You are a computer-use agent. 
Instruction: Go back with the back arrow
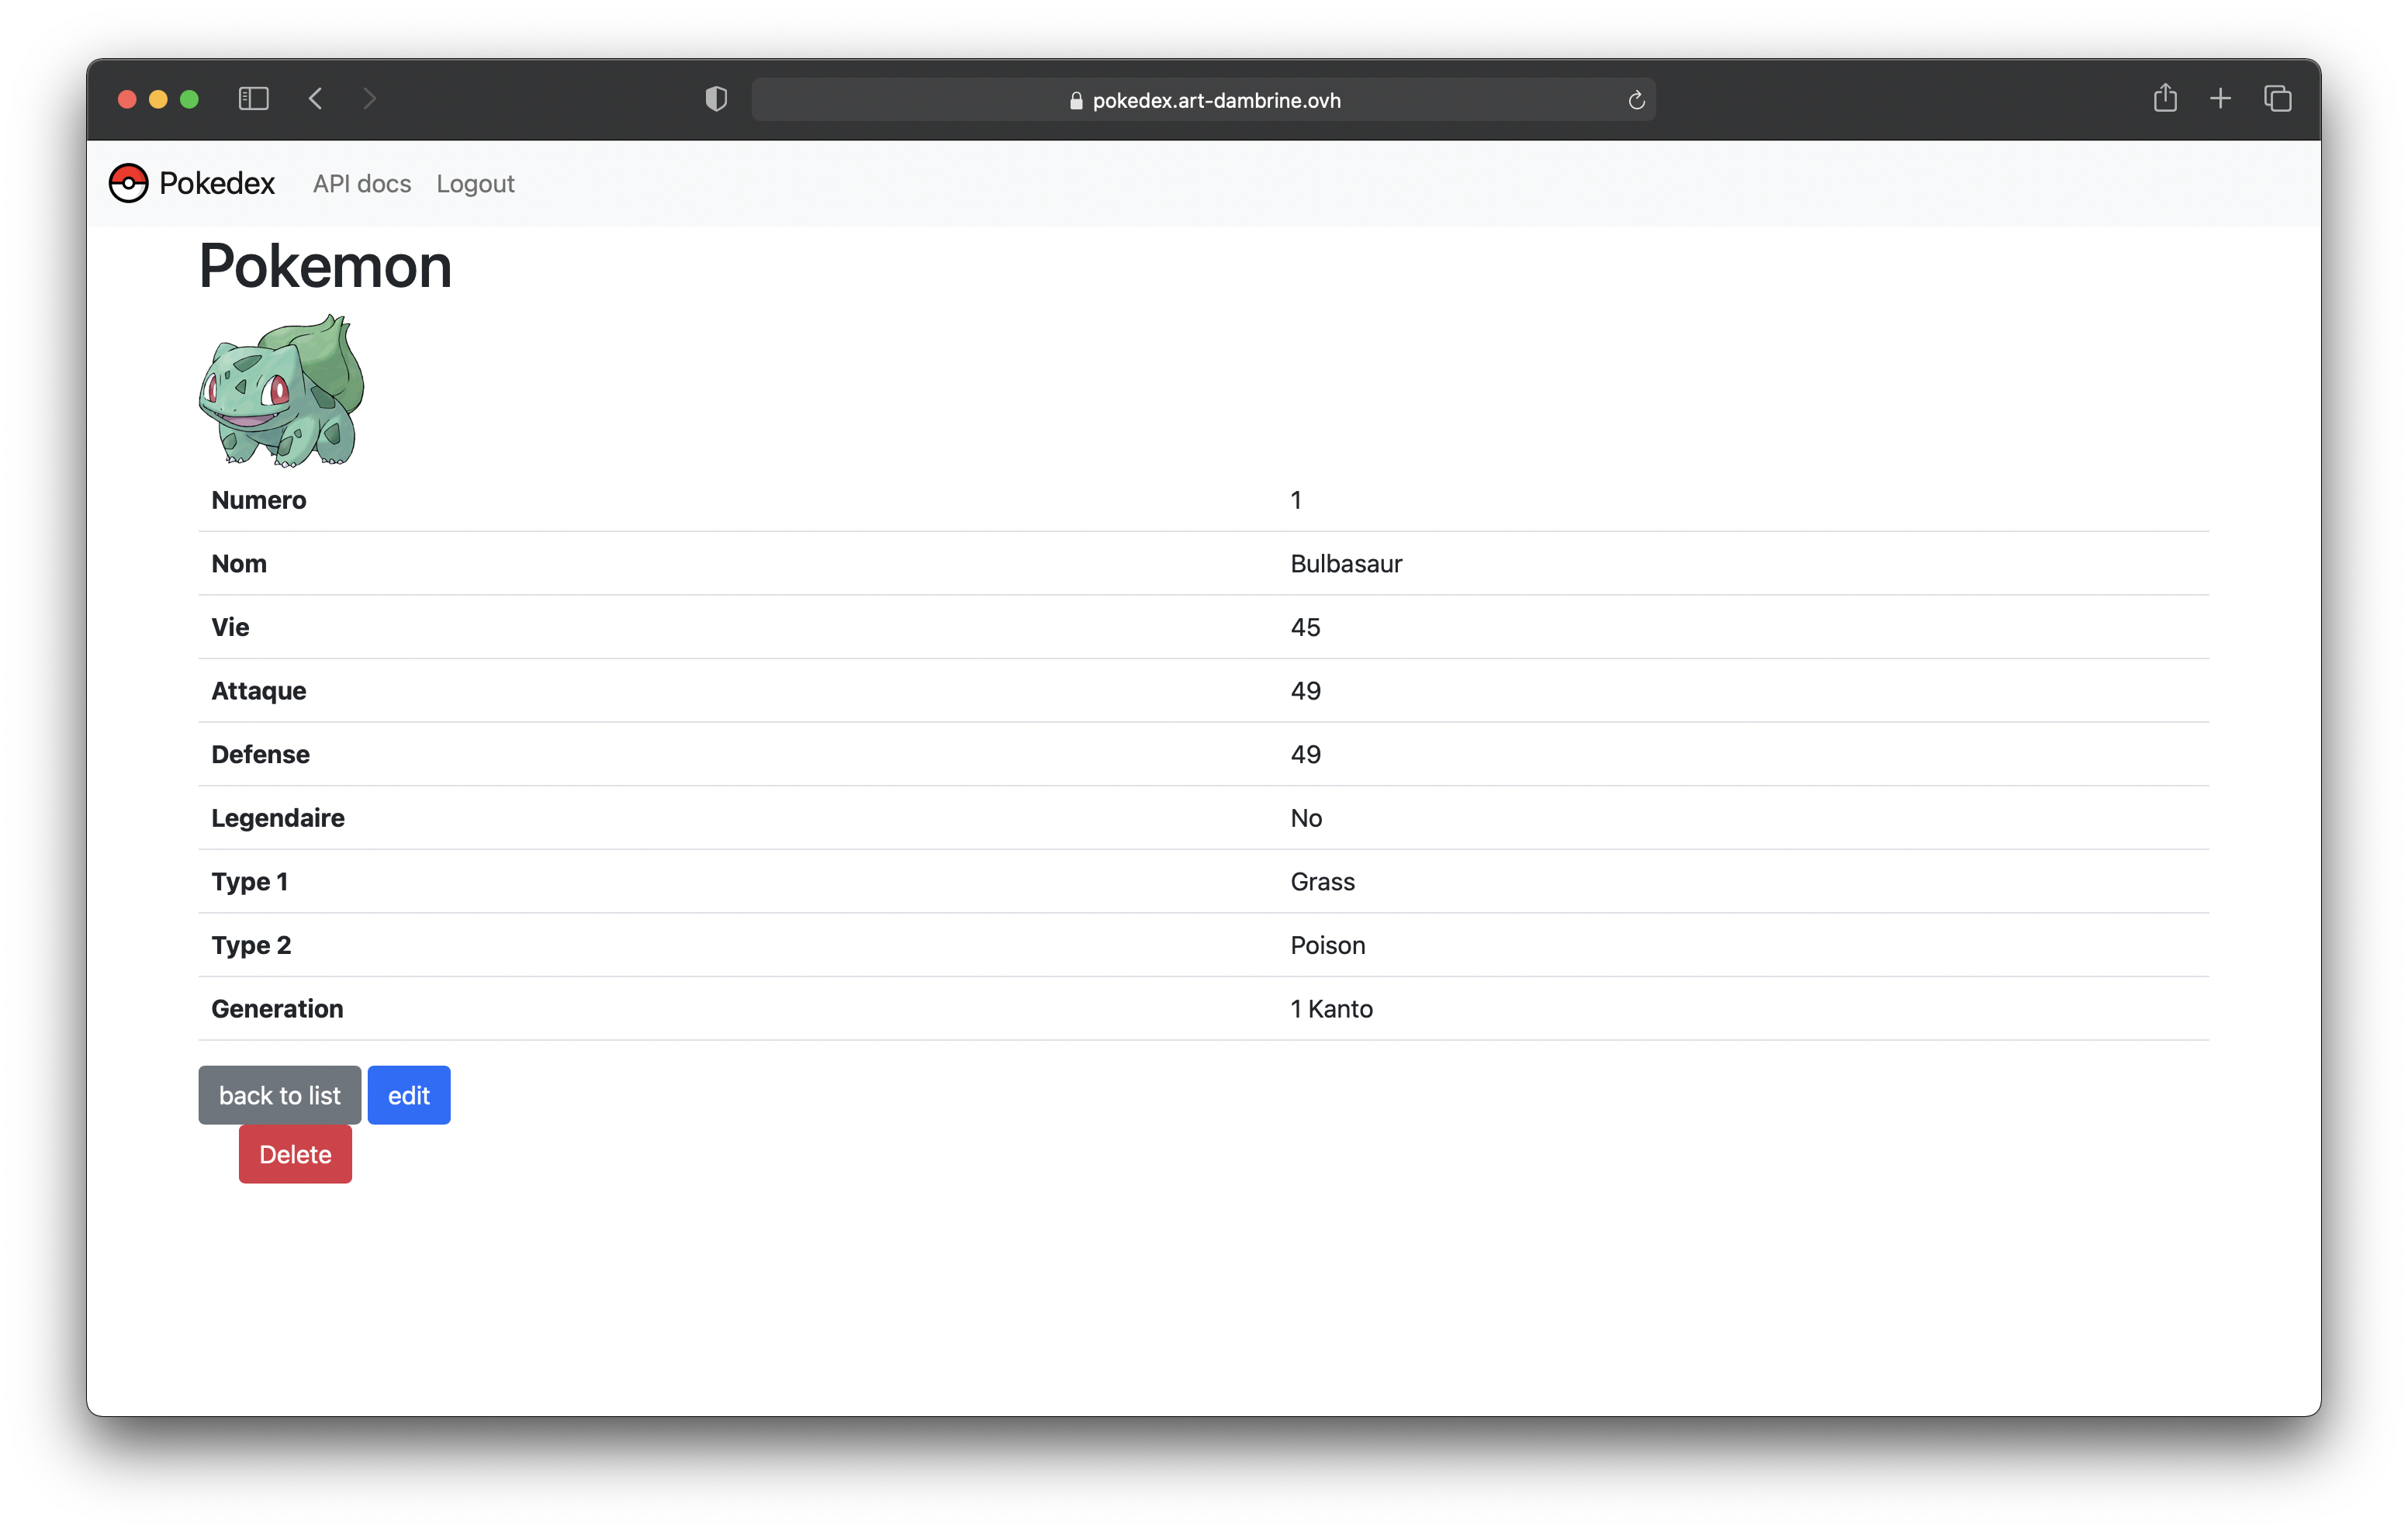pyautogui.click(x=315, y=99)
